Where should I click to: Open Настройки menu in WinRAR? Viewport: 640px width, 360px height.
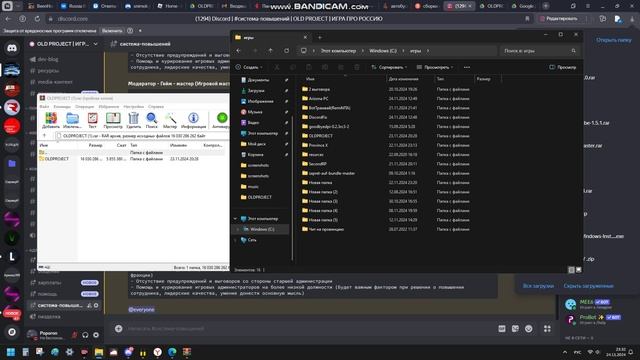point(133,107)
